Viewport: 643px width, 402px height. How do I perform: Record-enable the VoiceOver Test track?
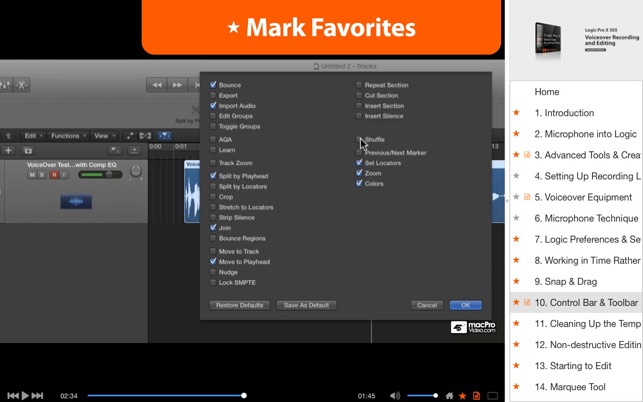[54, 175]
